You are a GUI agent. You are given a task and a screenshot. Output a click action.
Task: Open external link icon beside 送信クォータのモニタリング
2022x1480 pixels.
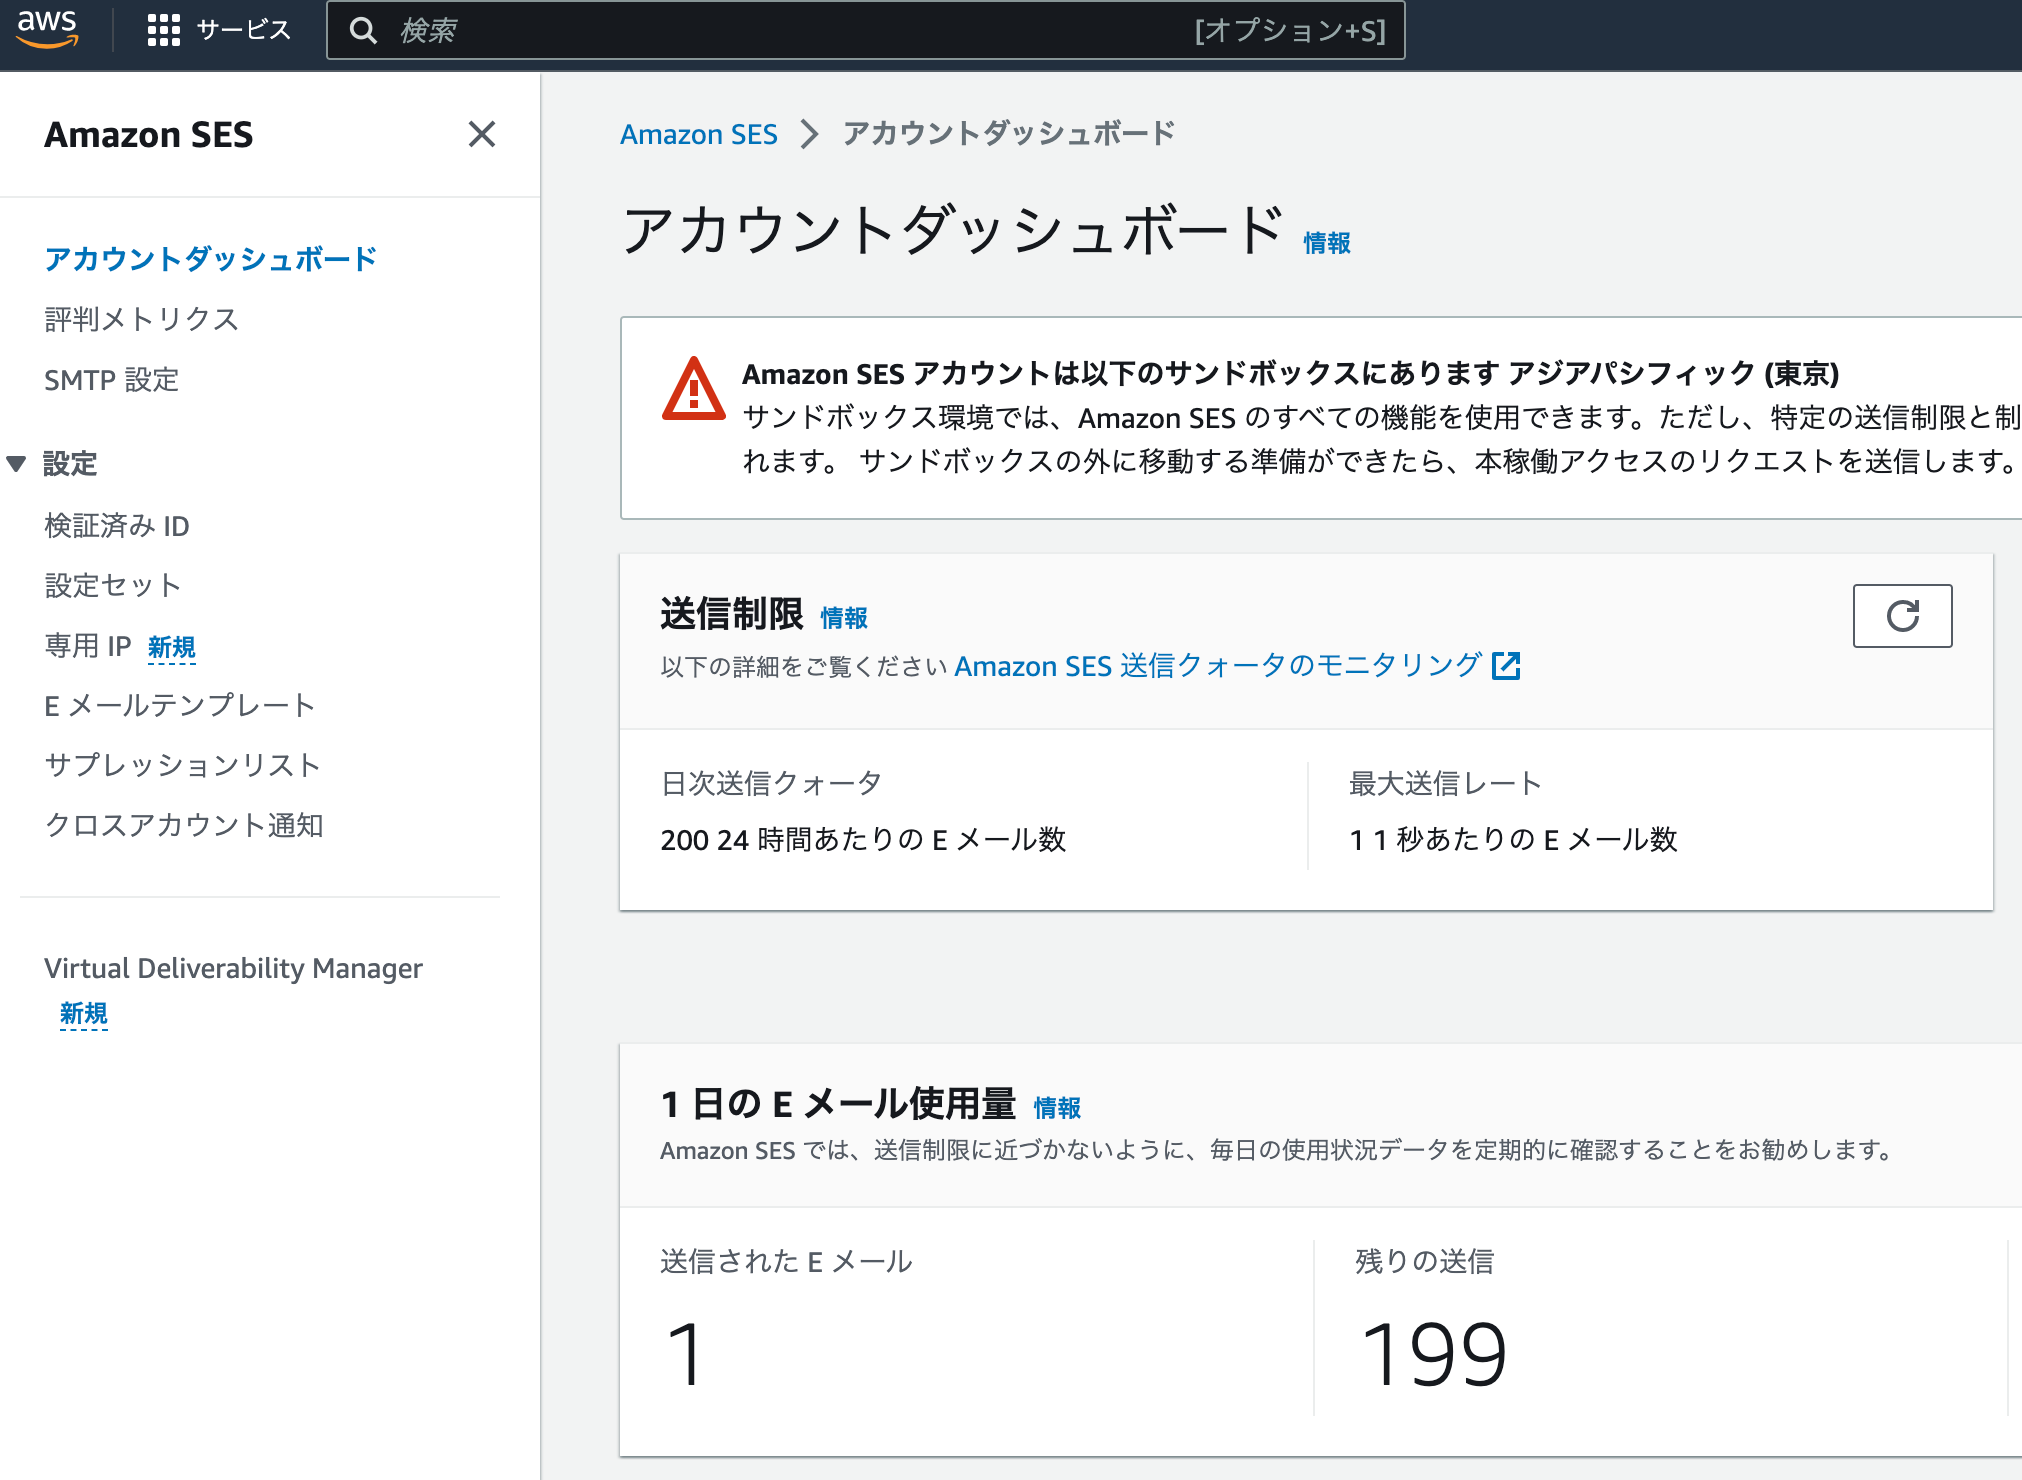point(1506,666)
